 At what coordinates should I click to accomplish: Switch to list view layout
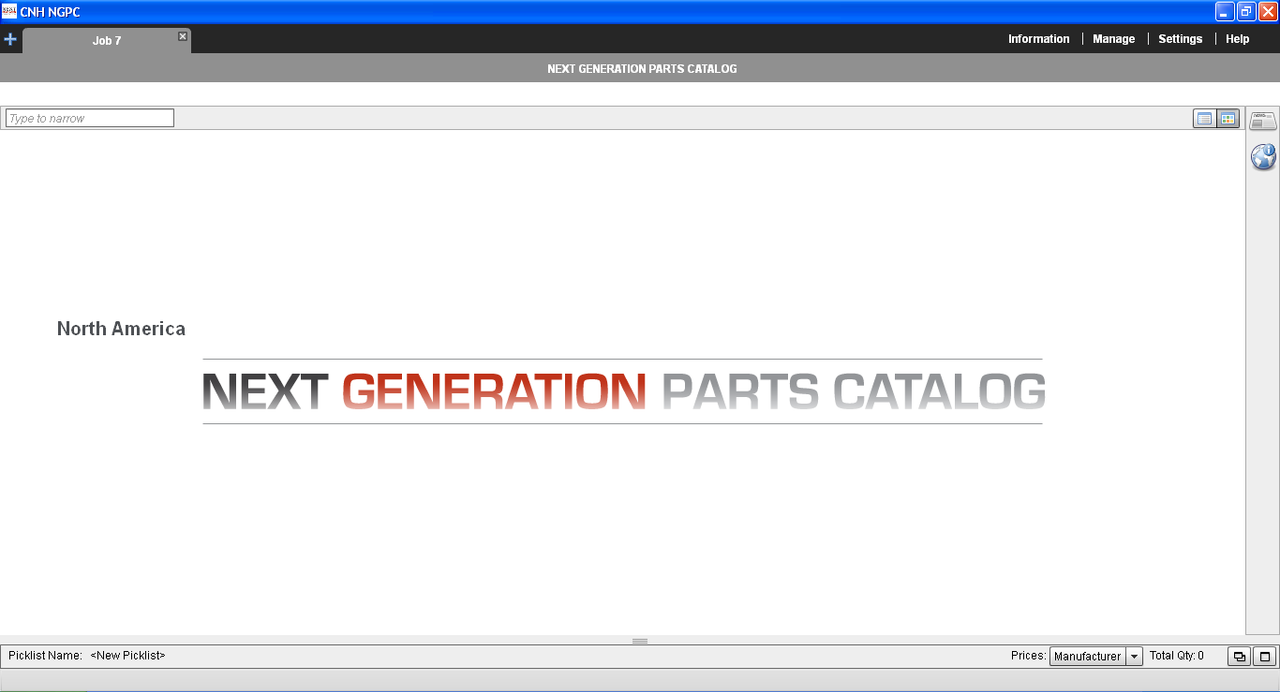coord(1204,119)
